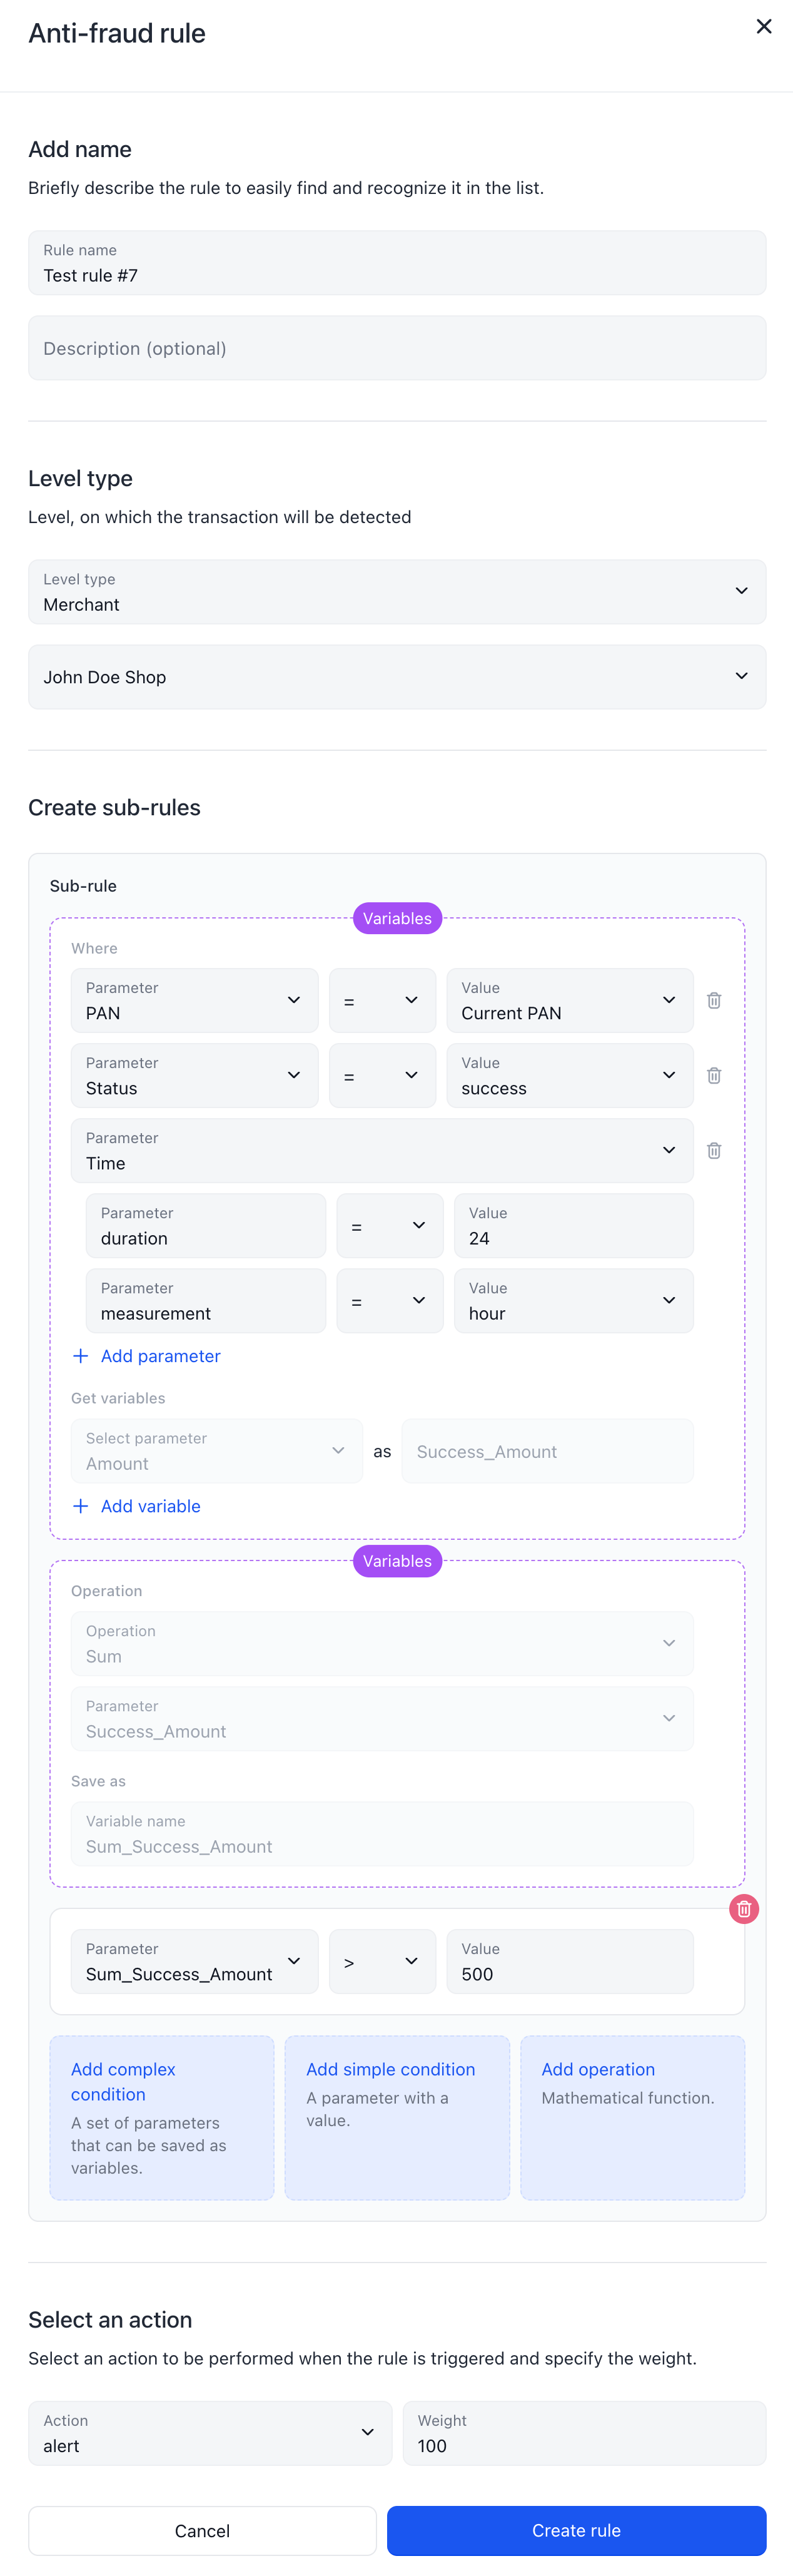Change the Current PAN value dropdown
The image size is (793, 2576).
pyautogui.click(x=570, y=1000)
